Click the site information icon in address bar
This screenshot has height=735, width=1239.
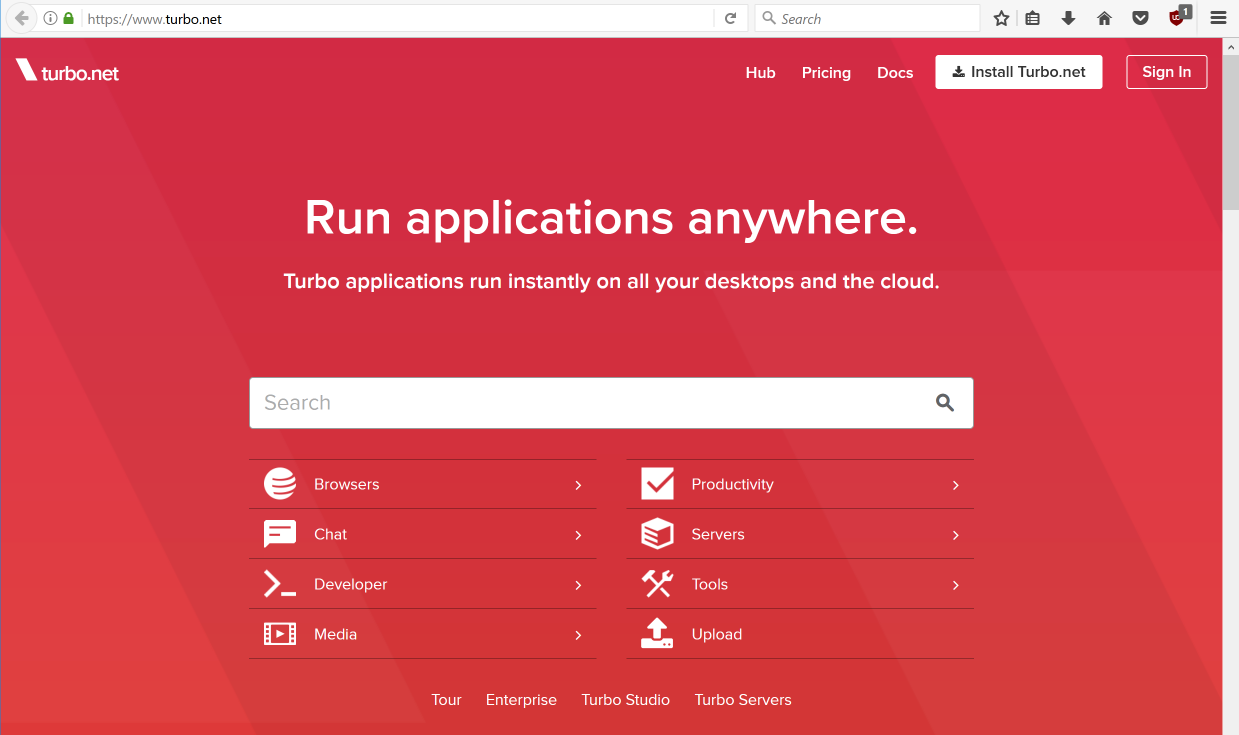coord(50,18)
